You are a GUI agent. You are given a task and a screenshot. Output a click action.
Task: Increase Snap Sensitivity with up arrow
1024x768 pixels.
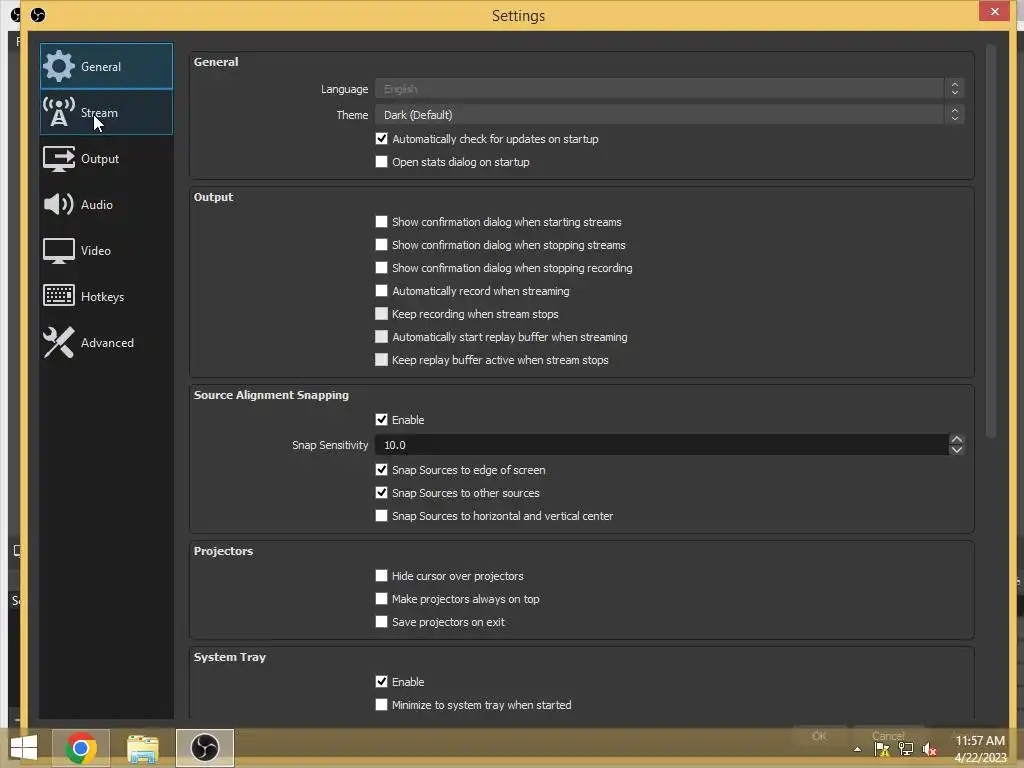(956, 440)
